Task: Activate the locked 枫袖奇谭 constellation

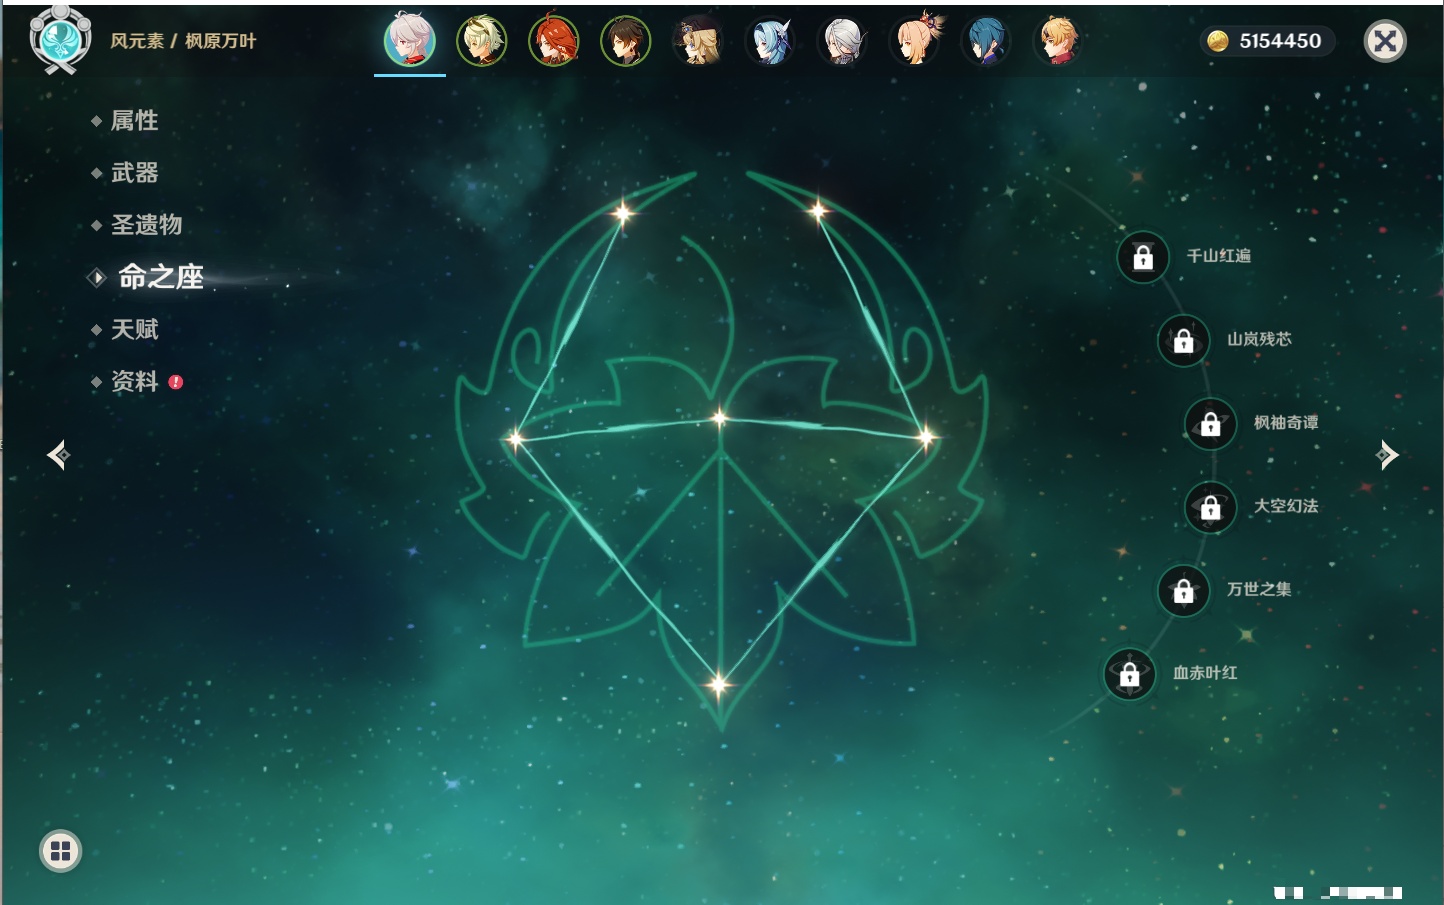Action: click(x=1210, y=423)
